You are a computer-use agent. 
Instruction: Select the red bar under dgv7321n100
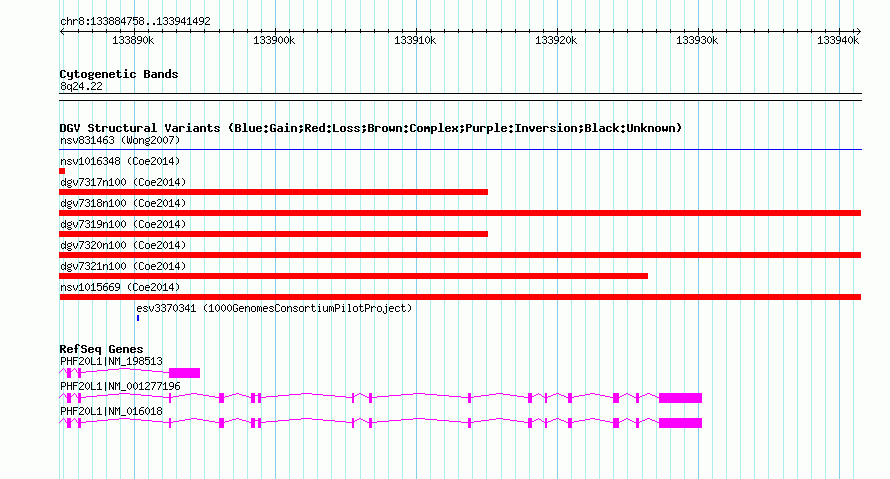tap(354, 276)
